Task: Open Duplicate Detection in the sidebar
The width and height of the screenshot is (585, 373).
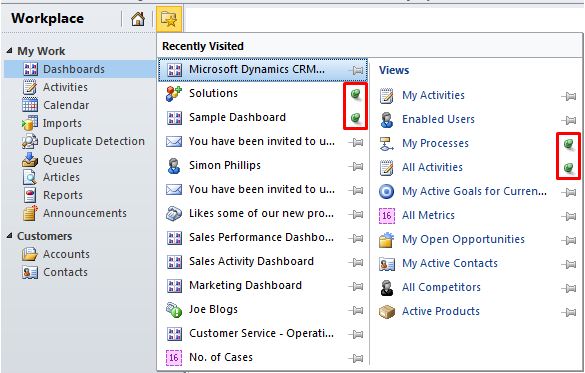Action: 94,141
